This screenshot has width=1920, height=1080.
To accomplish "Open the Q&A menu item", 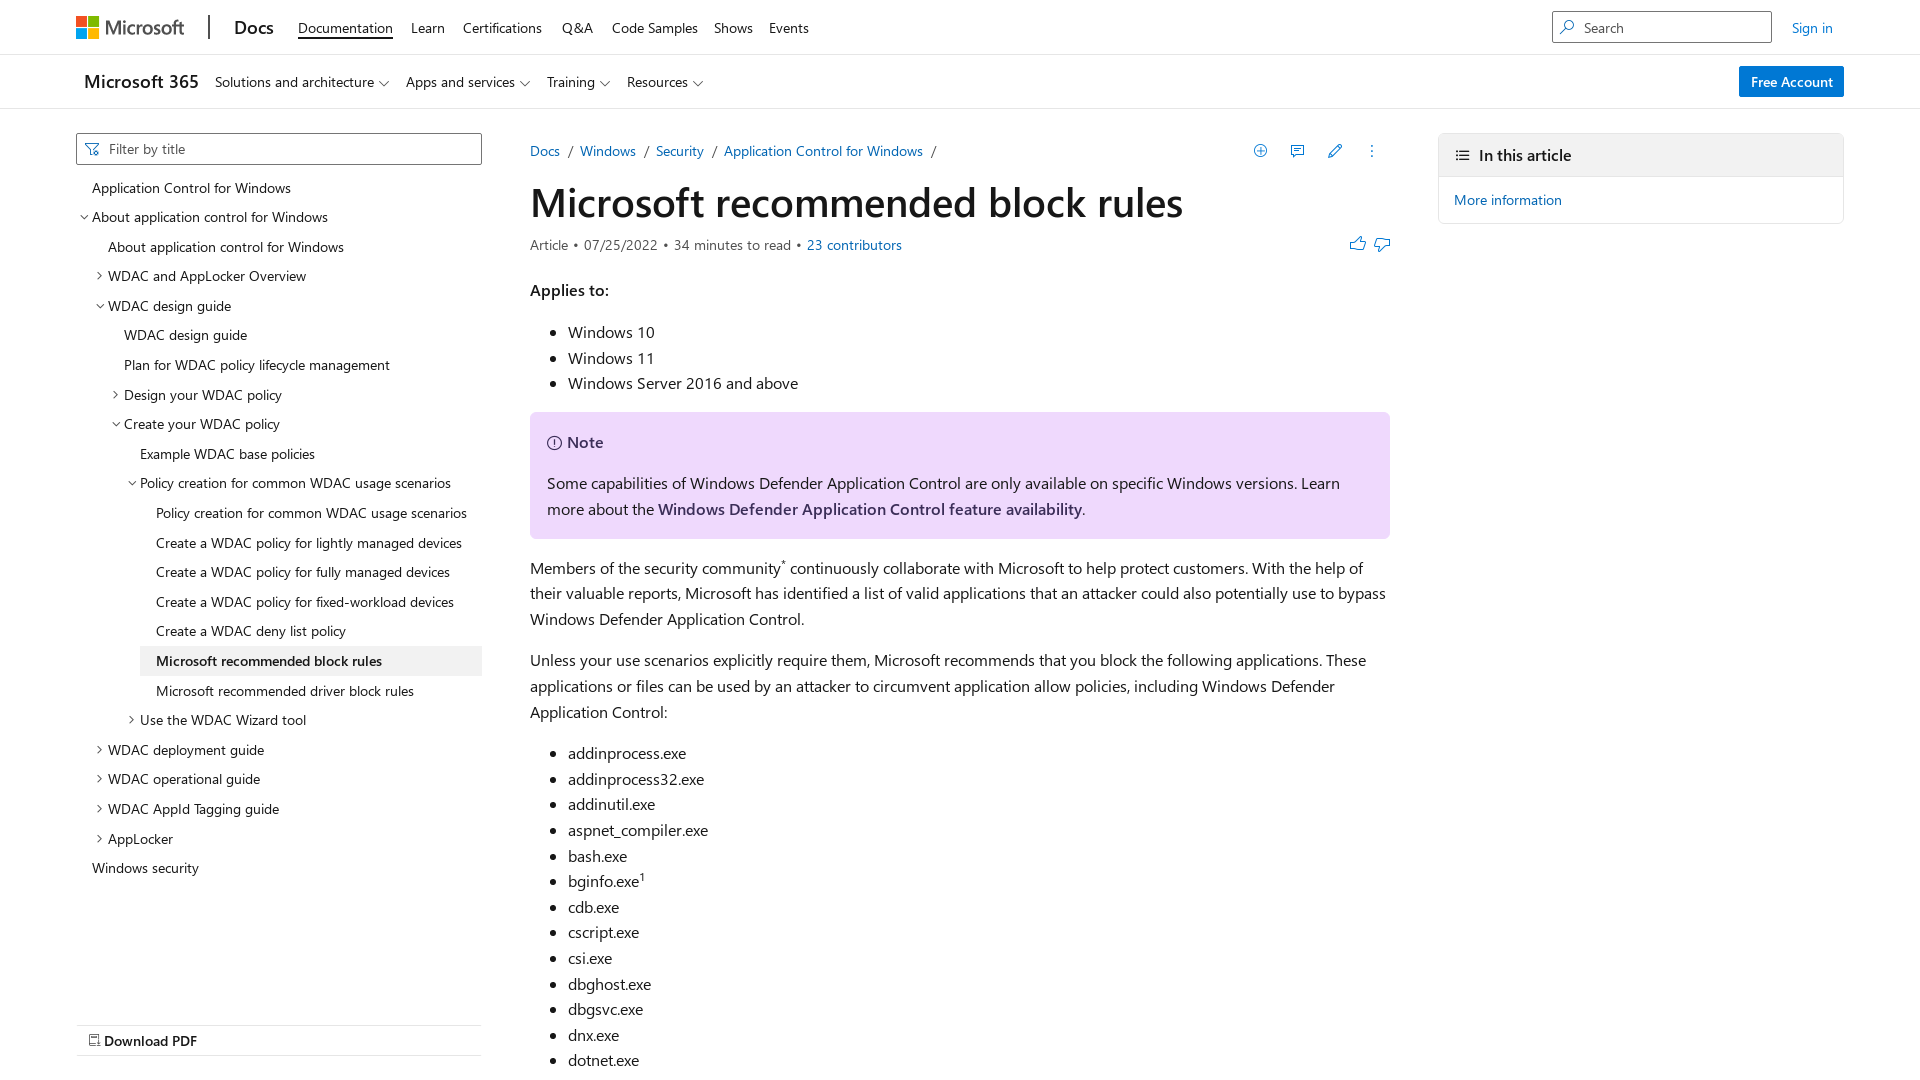I will coord(577,28).
